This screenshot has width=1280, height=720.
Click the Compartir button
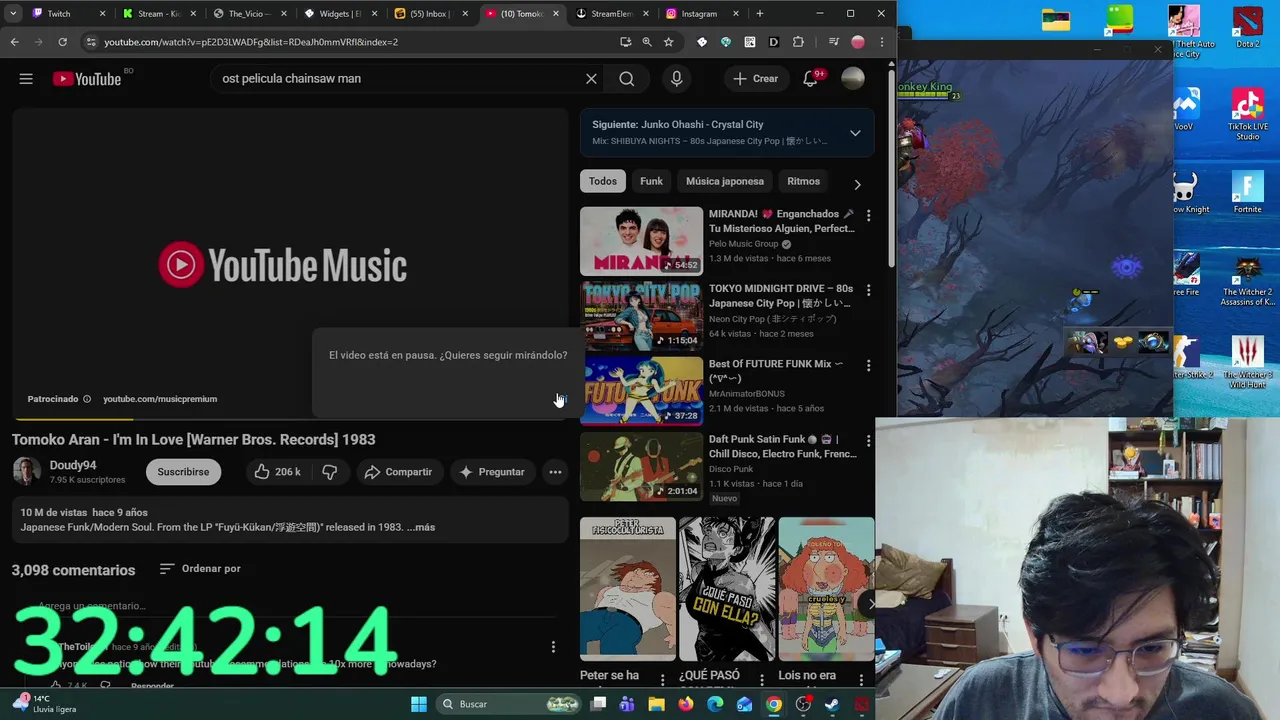[x=398, y=472]
